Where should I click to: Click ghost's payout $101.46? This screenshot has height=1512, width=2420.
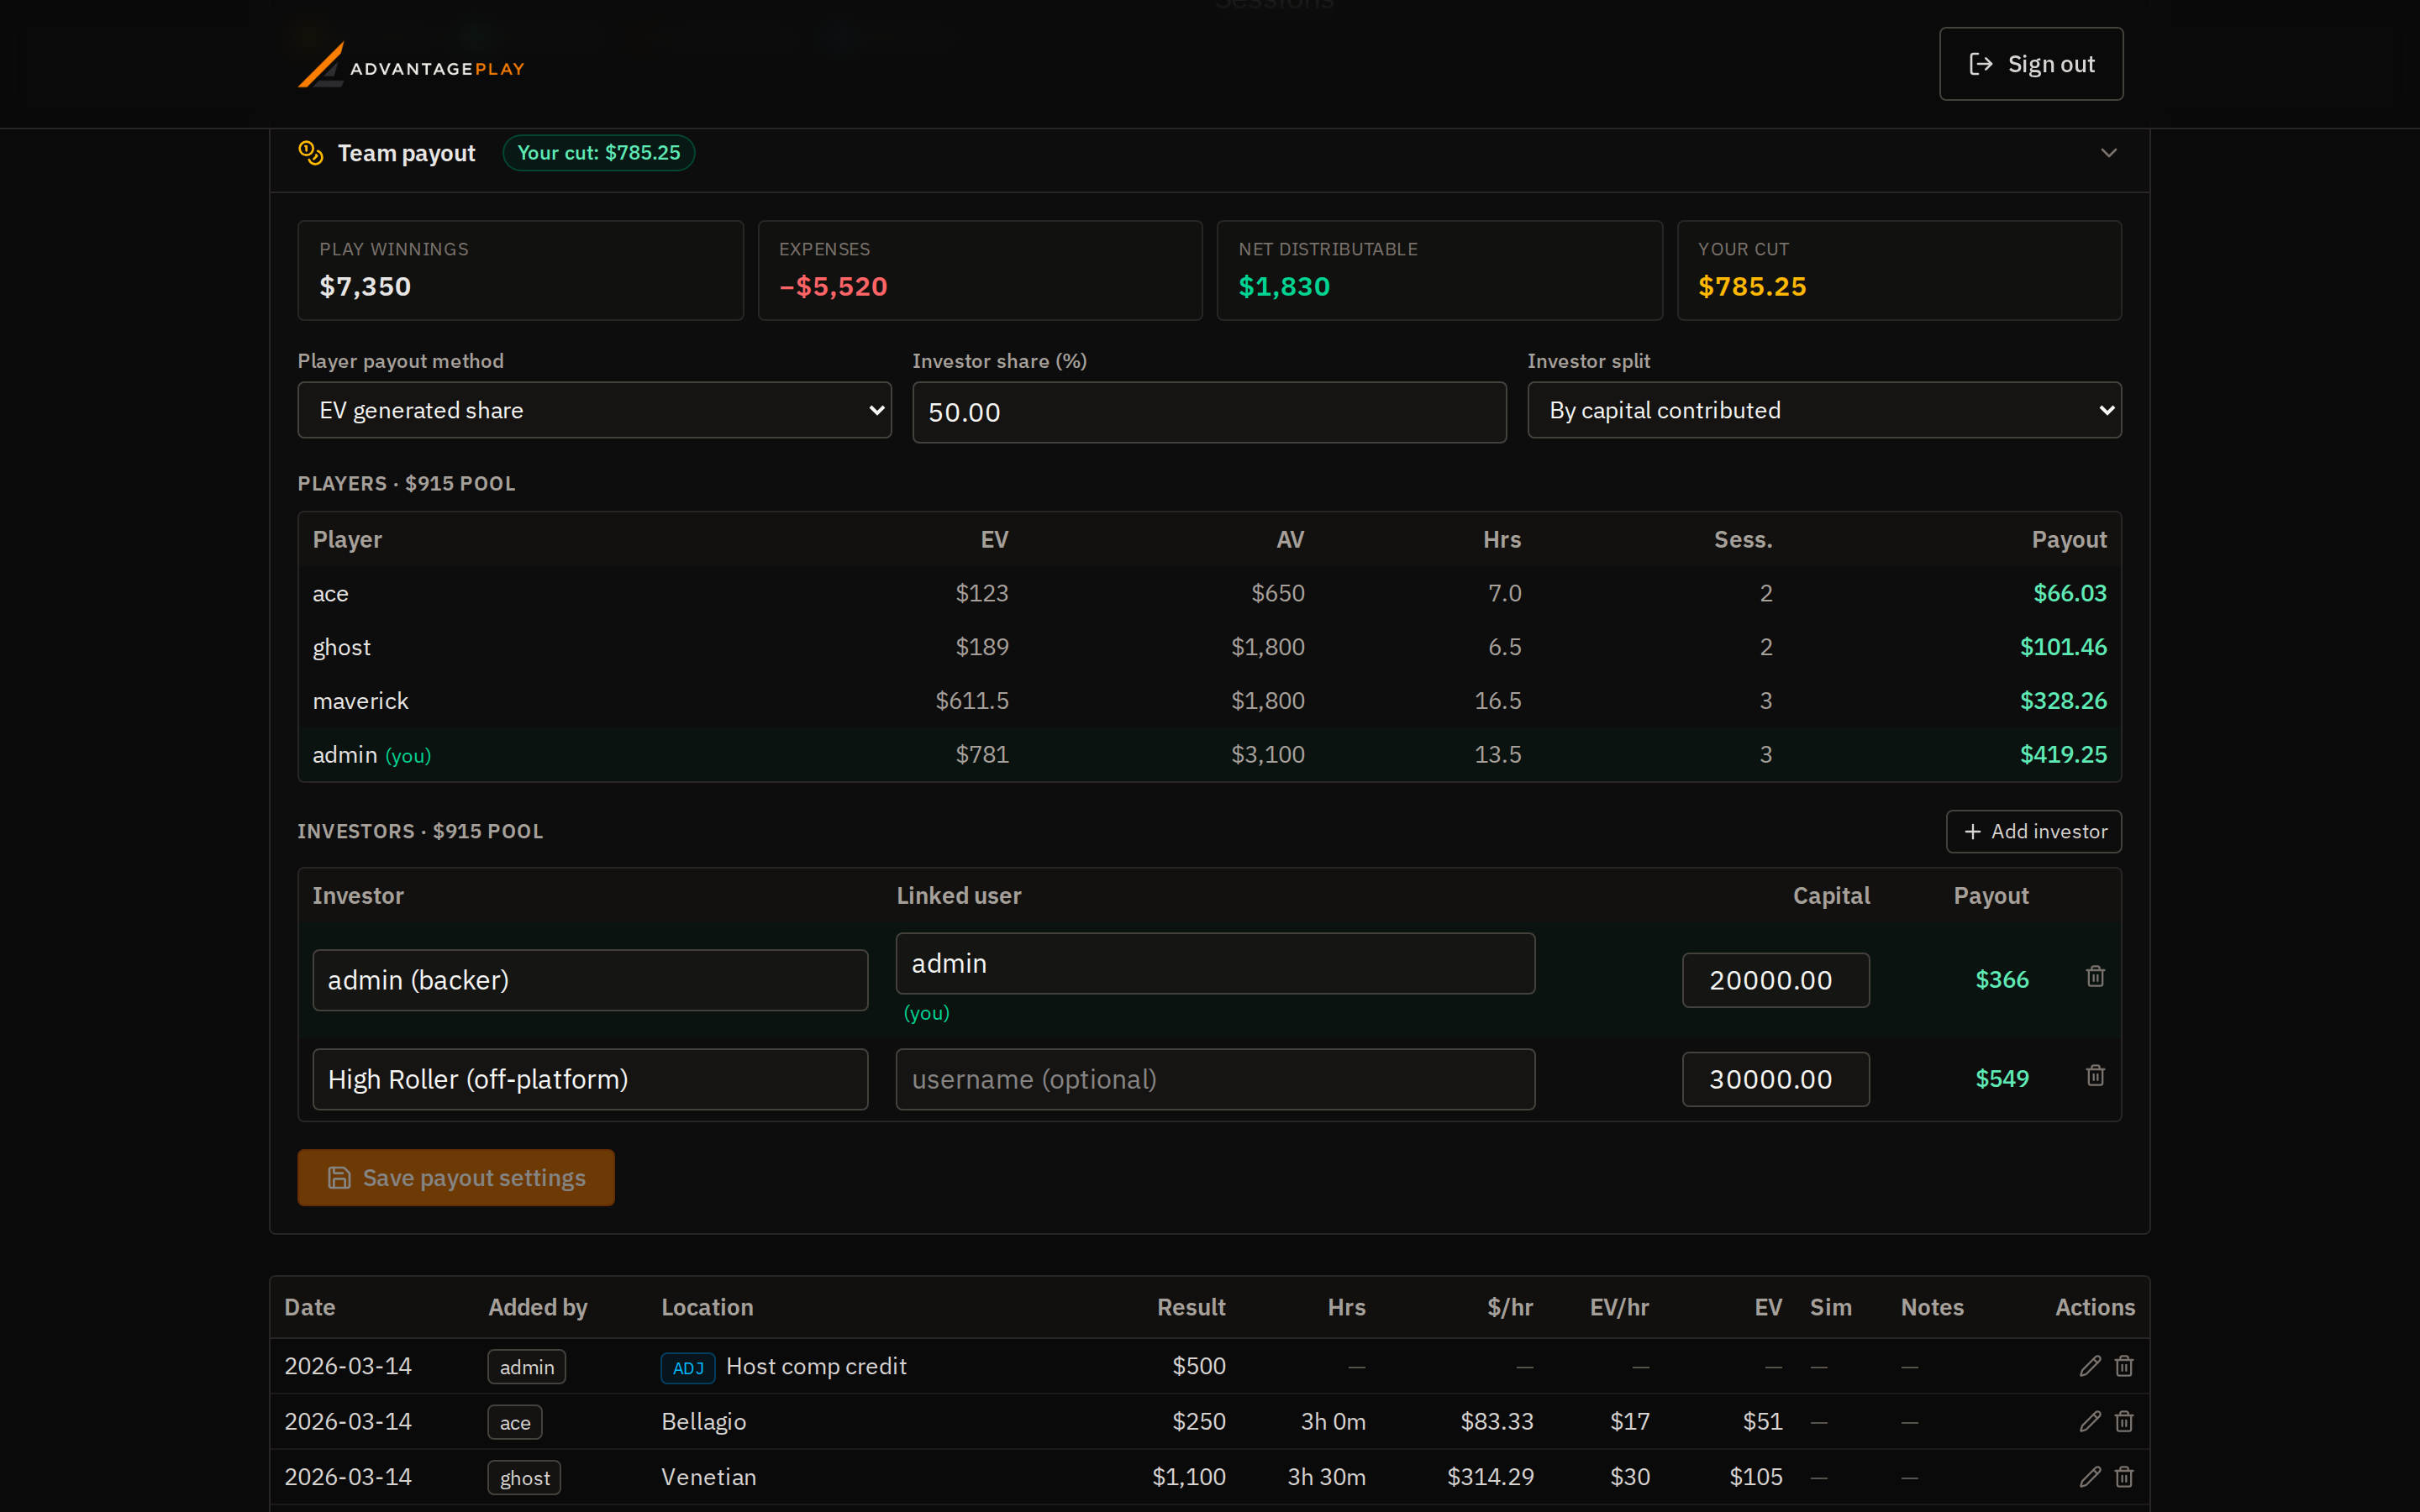pyautogui.click(x=2063, y=647)
